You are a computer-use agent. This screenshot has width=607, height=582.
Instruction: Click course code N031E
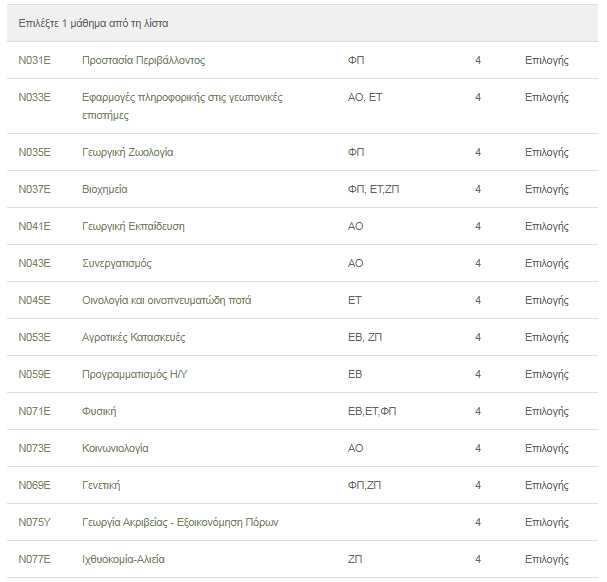pos(34,60)
